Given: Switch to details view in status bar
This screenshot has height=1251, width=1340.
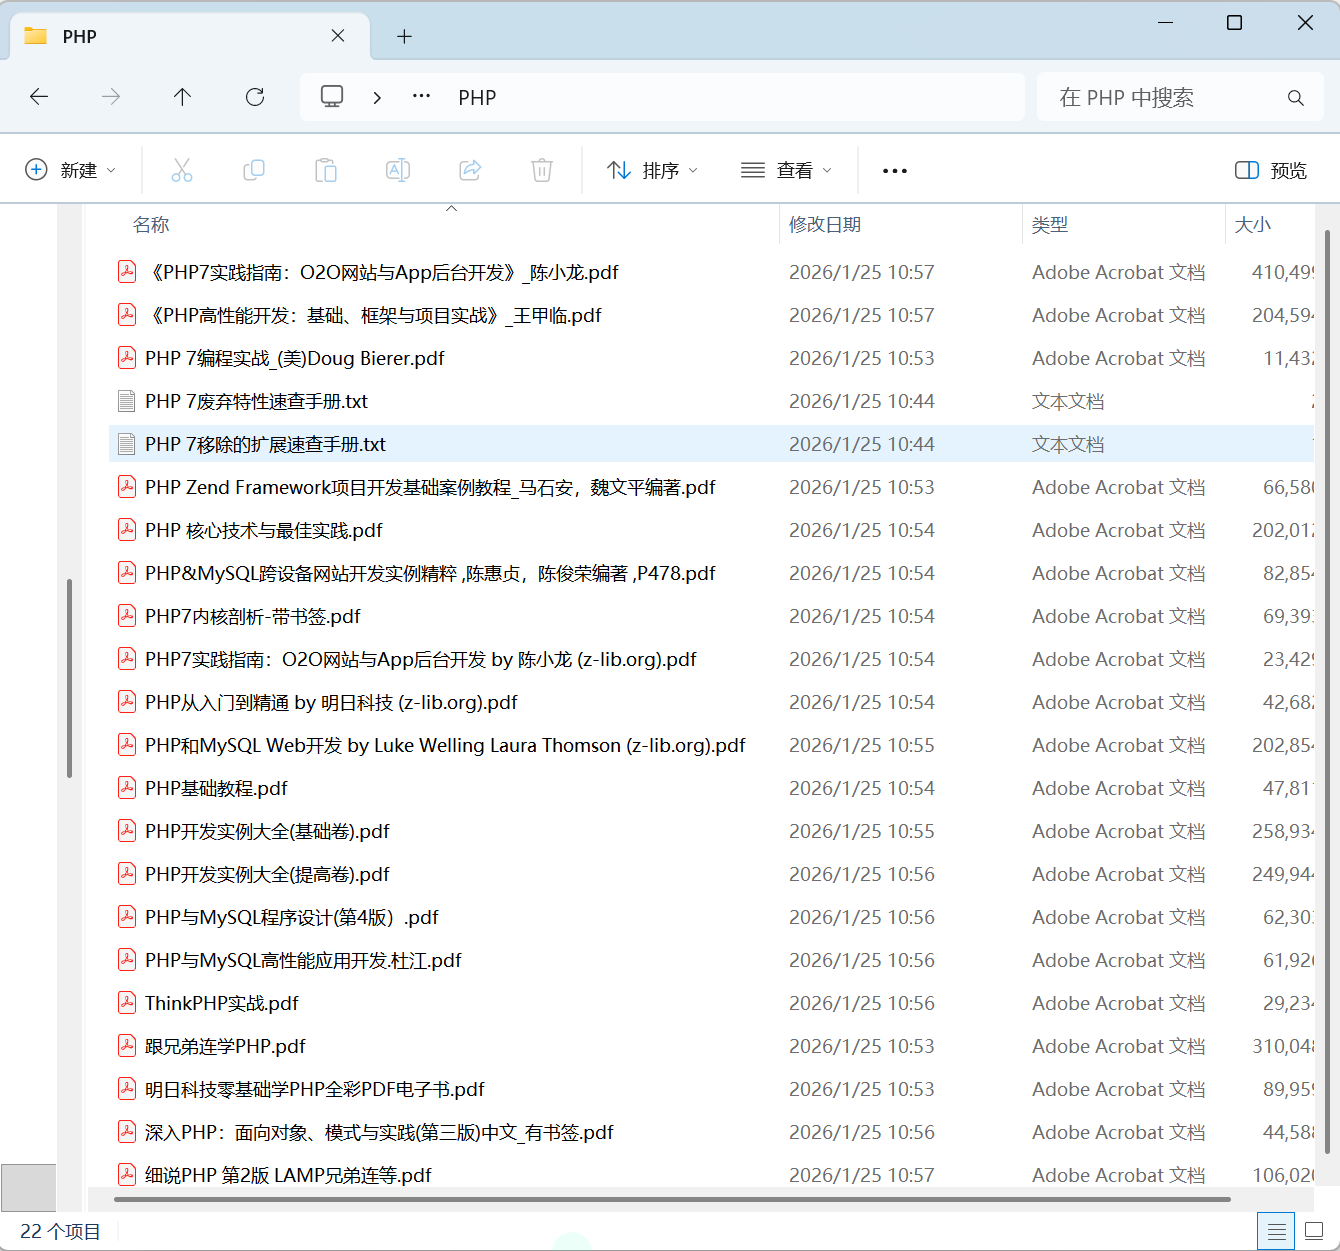Looking at the screenshot, I should [x=1276, y=1231].
